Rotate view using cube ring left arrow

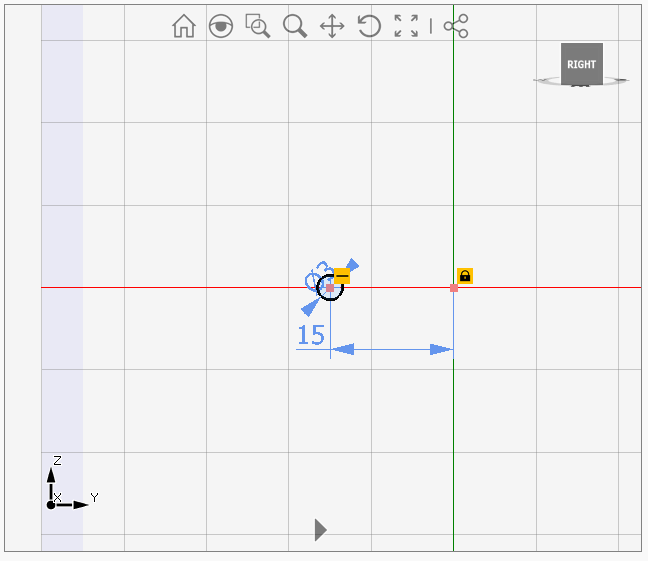(541, 80)
